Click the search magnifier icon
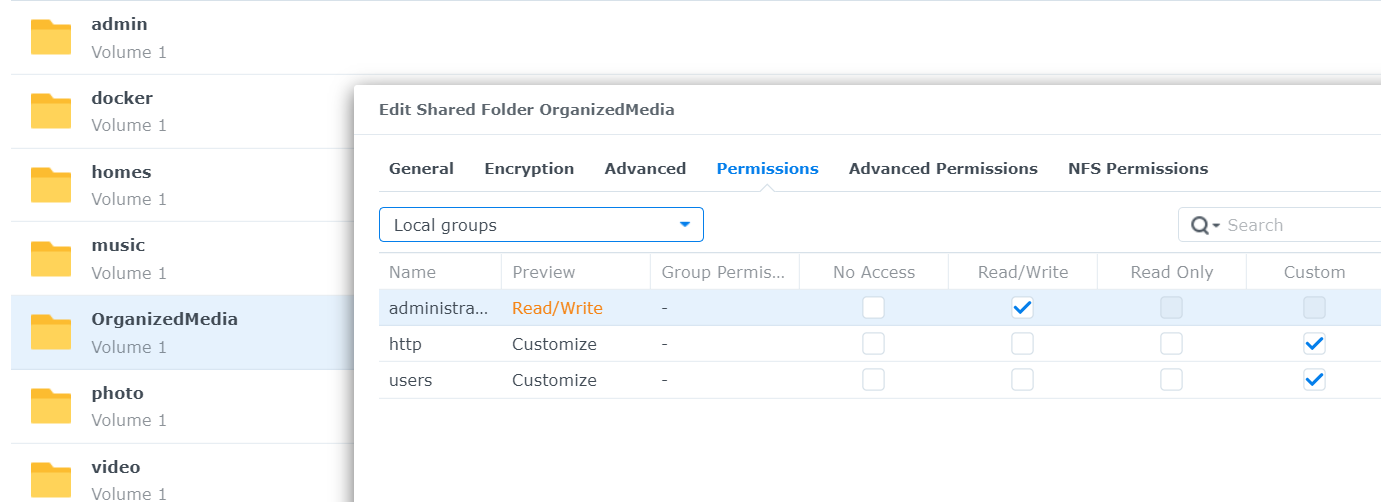Screen dimensions: 1381x502 1200,226
